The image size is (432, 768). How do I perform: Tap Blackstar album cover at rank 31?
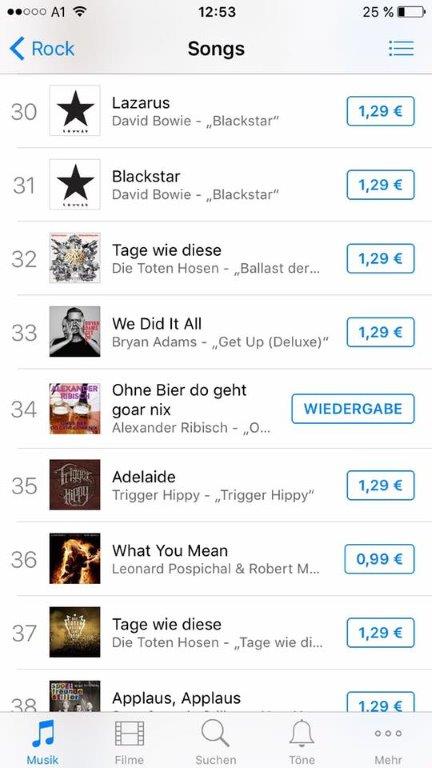(x=75, y=184)
